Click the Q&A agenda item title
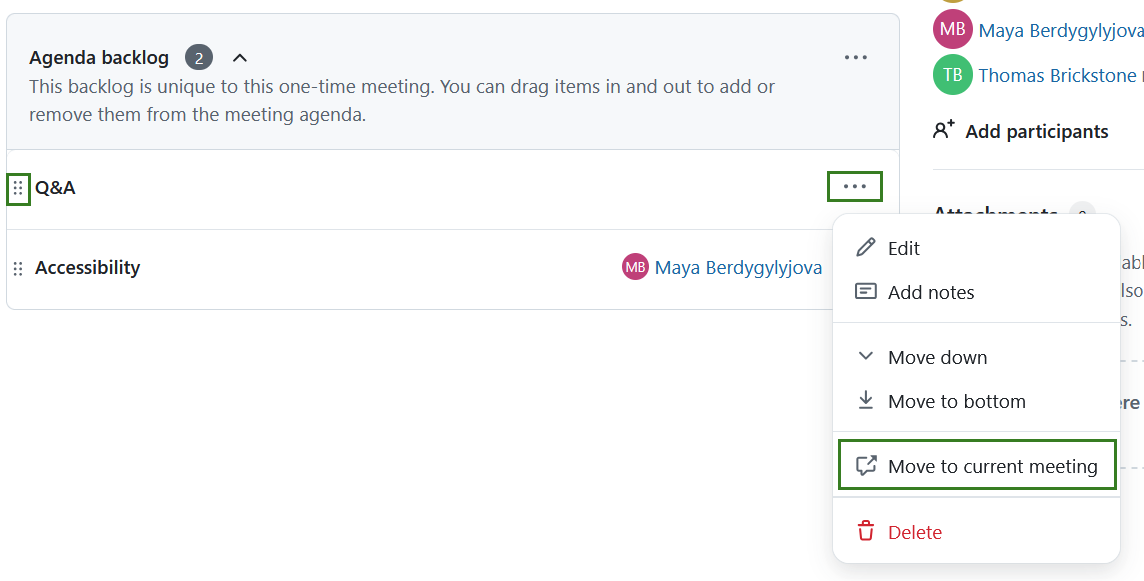This screenshot has width=1144, height=581. pos(55,187)
